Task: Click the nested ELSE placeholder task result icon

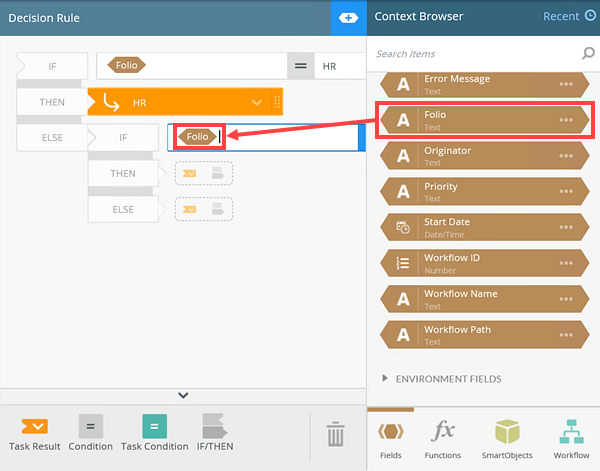Action: coord(189,210)
